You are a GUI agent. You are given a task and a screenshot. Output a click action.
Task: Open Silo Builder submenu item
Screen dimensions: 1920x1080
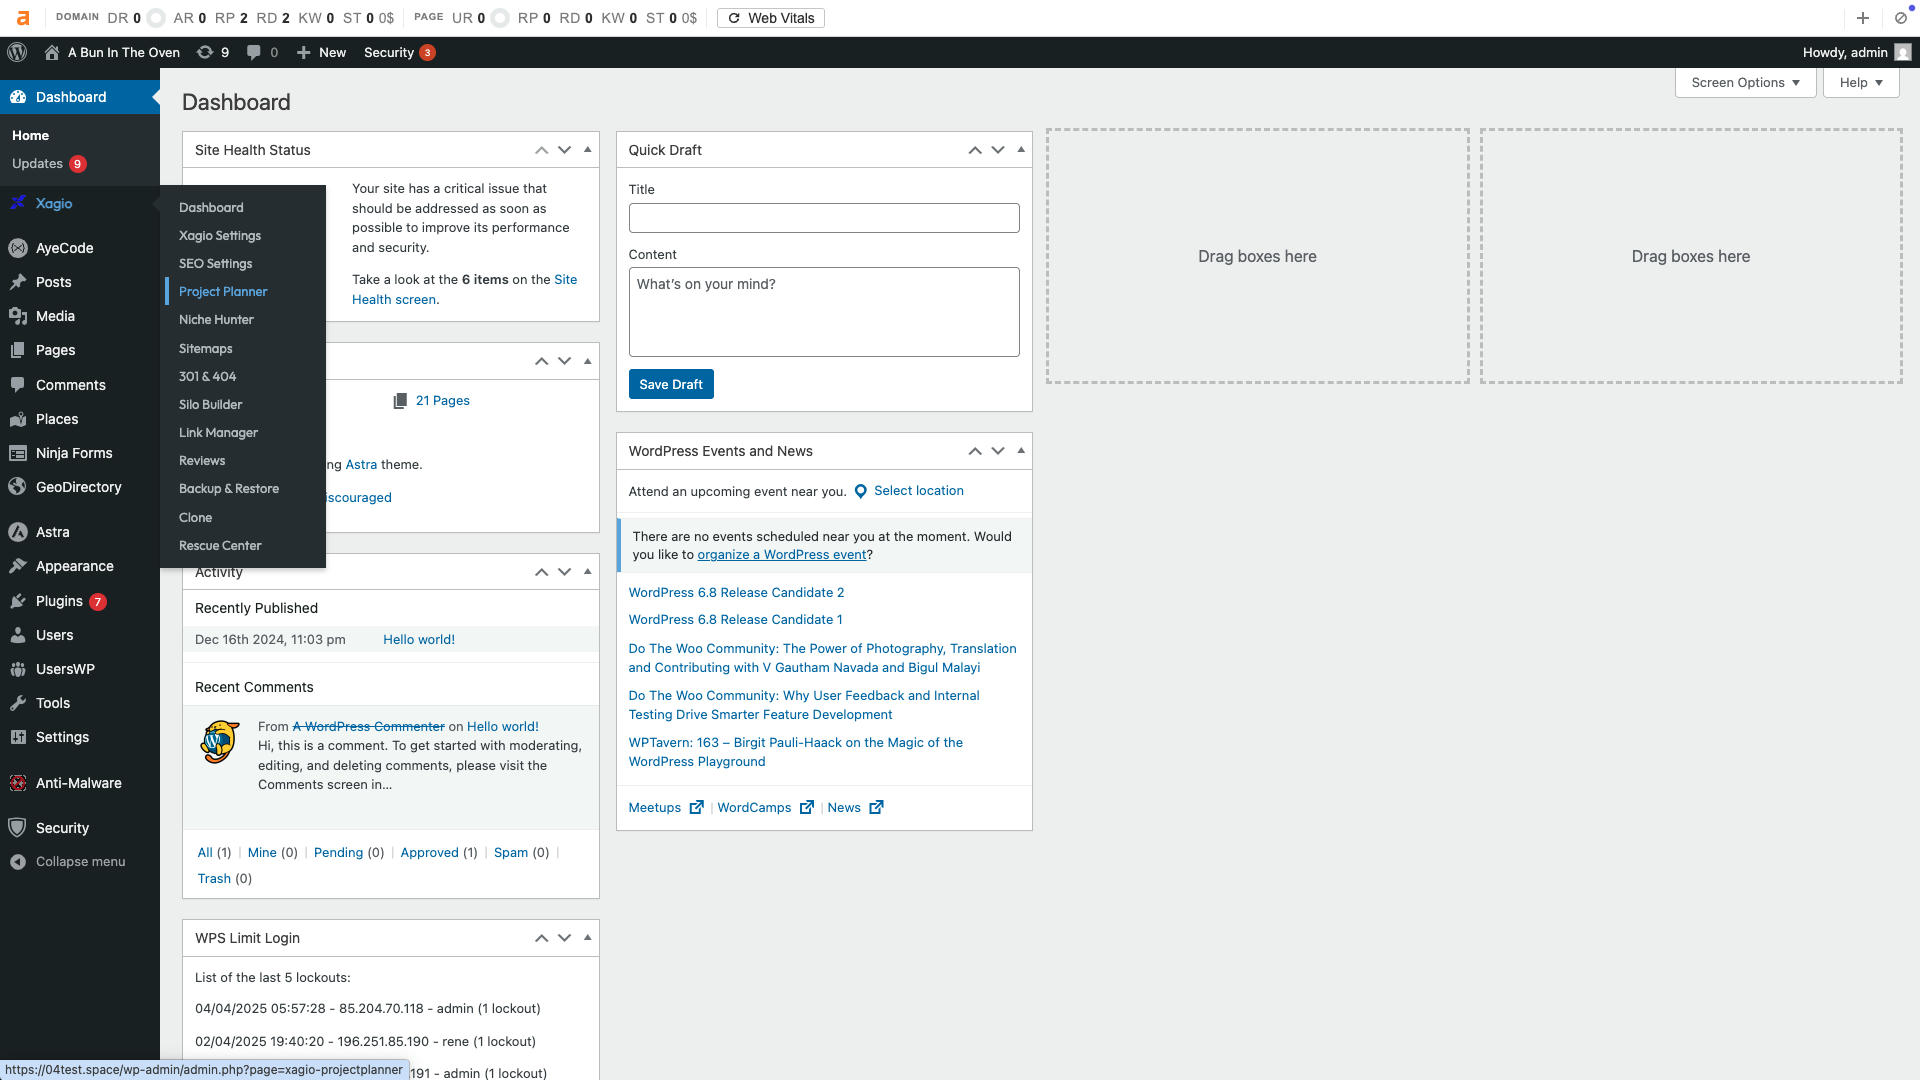(210, 405)
